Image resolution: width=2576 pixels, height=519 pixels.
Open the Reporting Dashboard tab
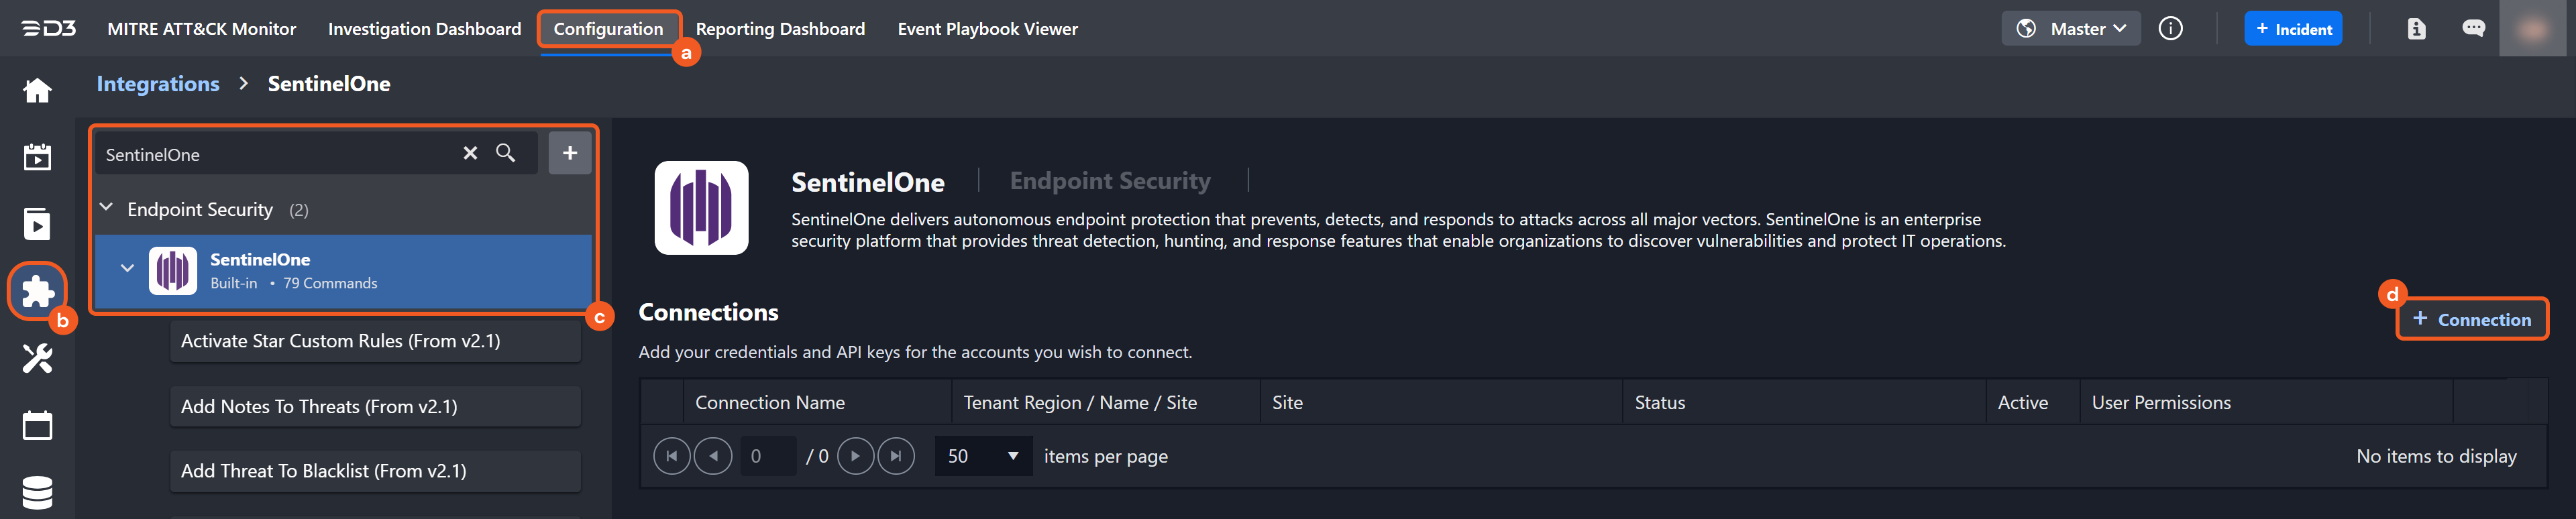coord(780,29)
